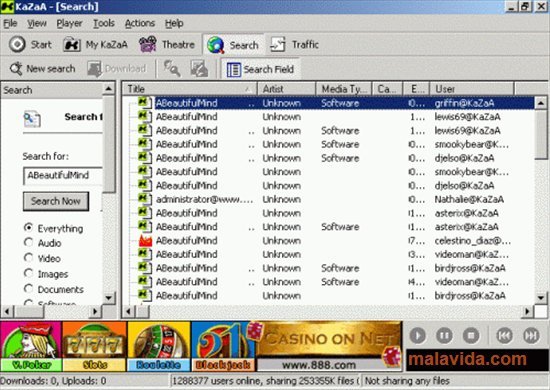This screenshot has width=550, height=390.
Task: Start a New search
Action: click(x=42, y=69)
